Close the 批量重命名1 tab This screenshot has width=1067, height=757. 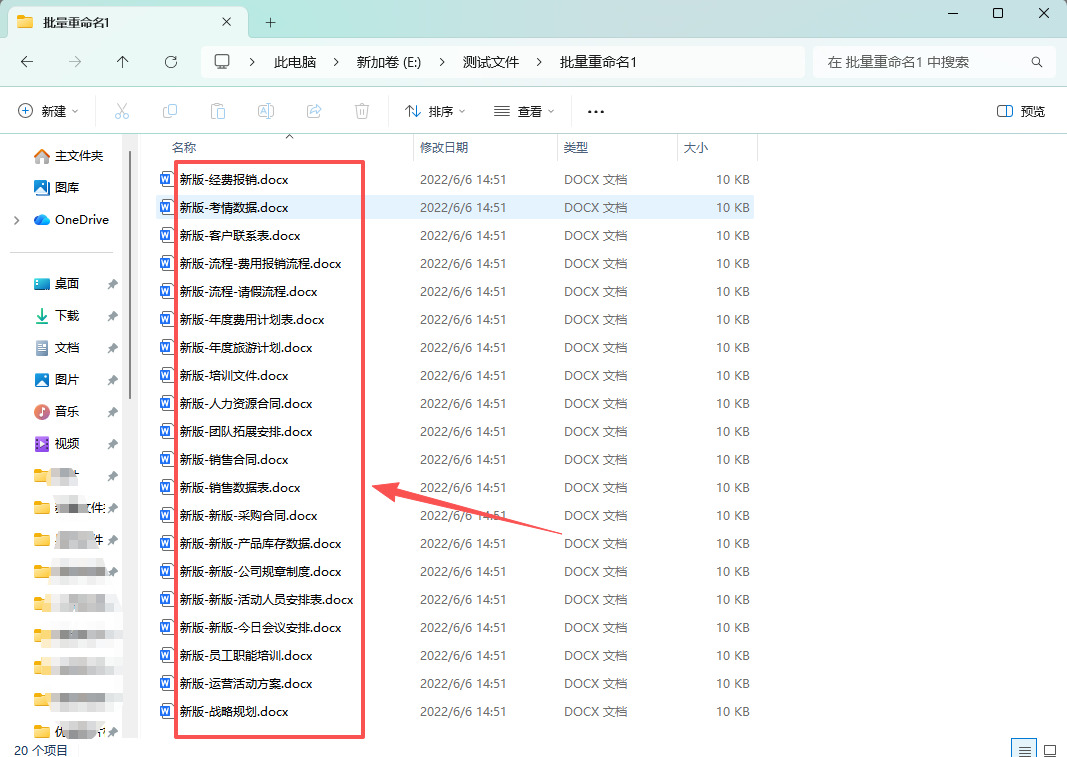[x=227, y=22]
